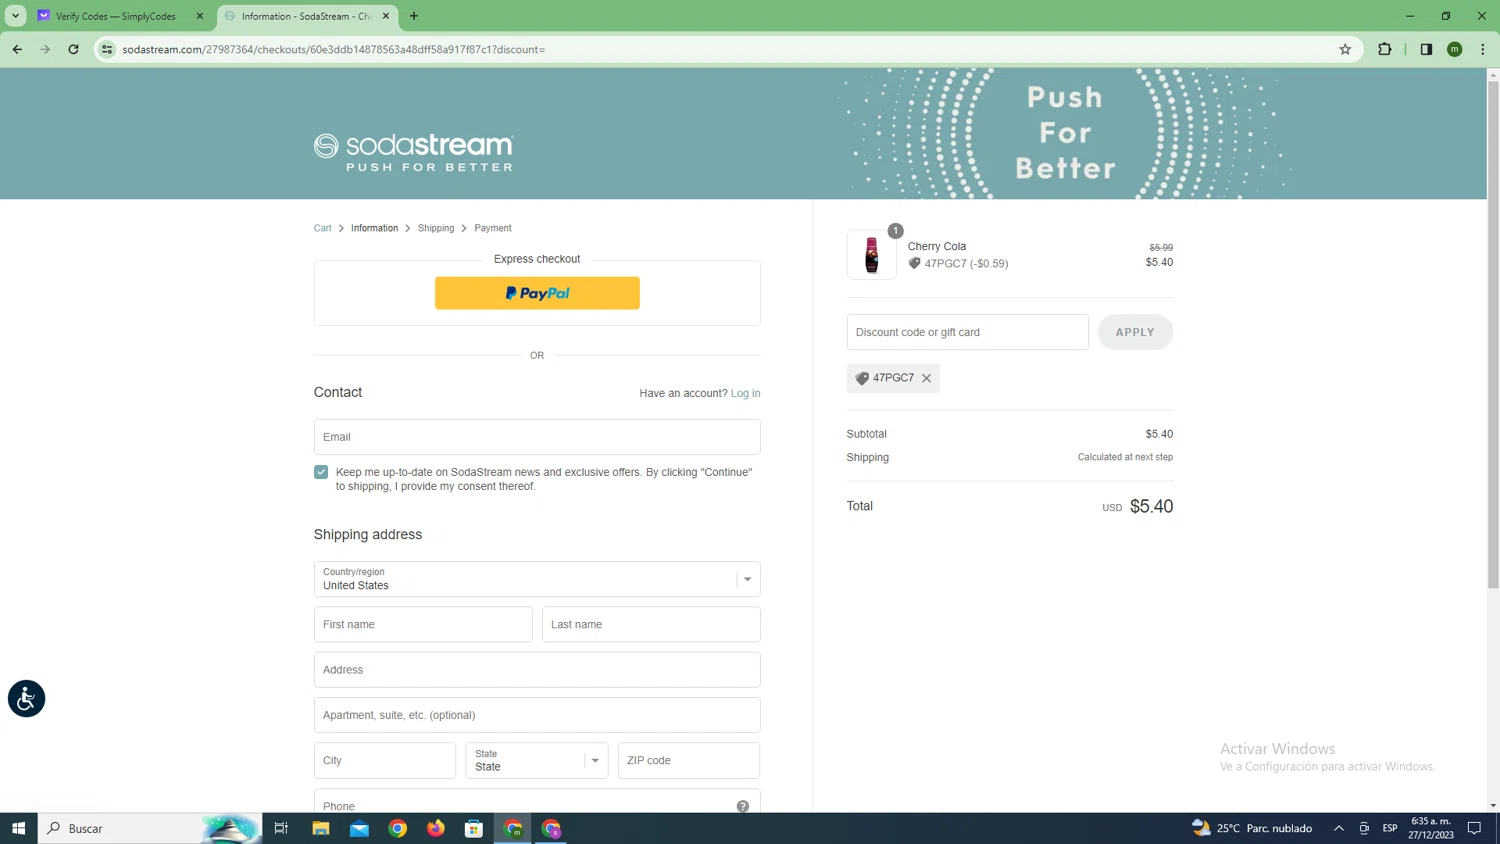Open the Mail app in the taskbar

coord(359,828)
